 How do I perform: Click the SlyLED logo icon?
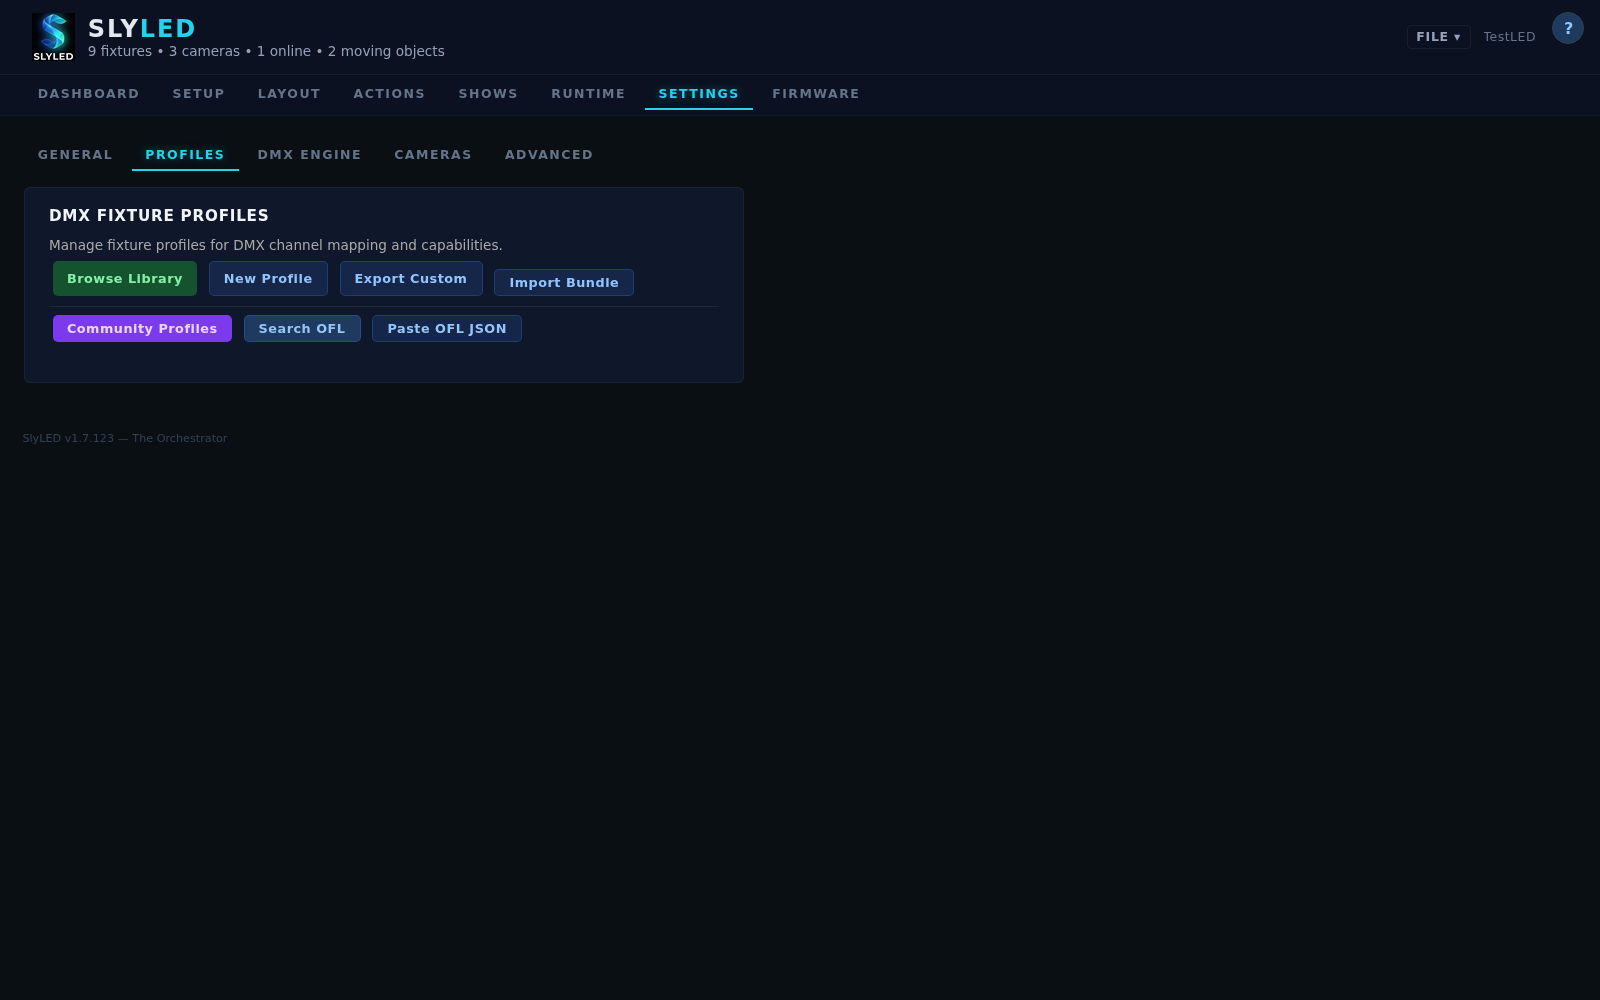[x=53, y=37]
